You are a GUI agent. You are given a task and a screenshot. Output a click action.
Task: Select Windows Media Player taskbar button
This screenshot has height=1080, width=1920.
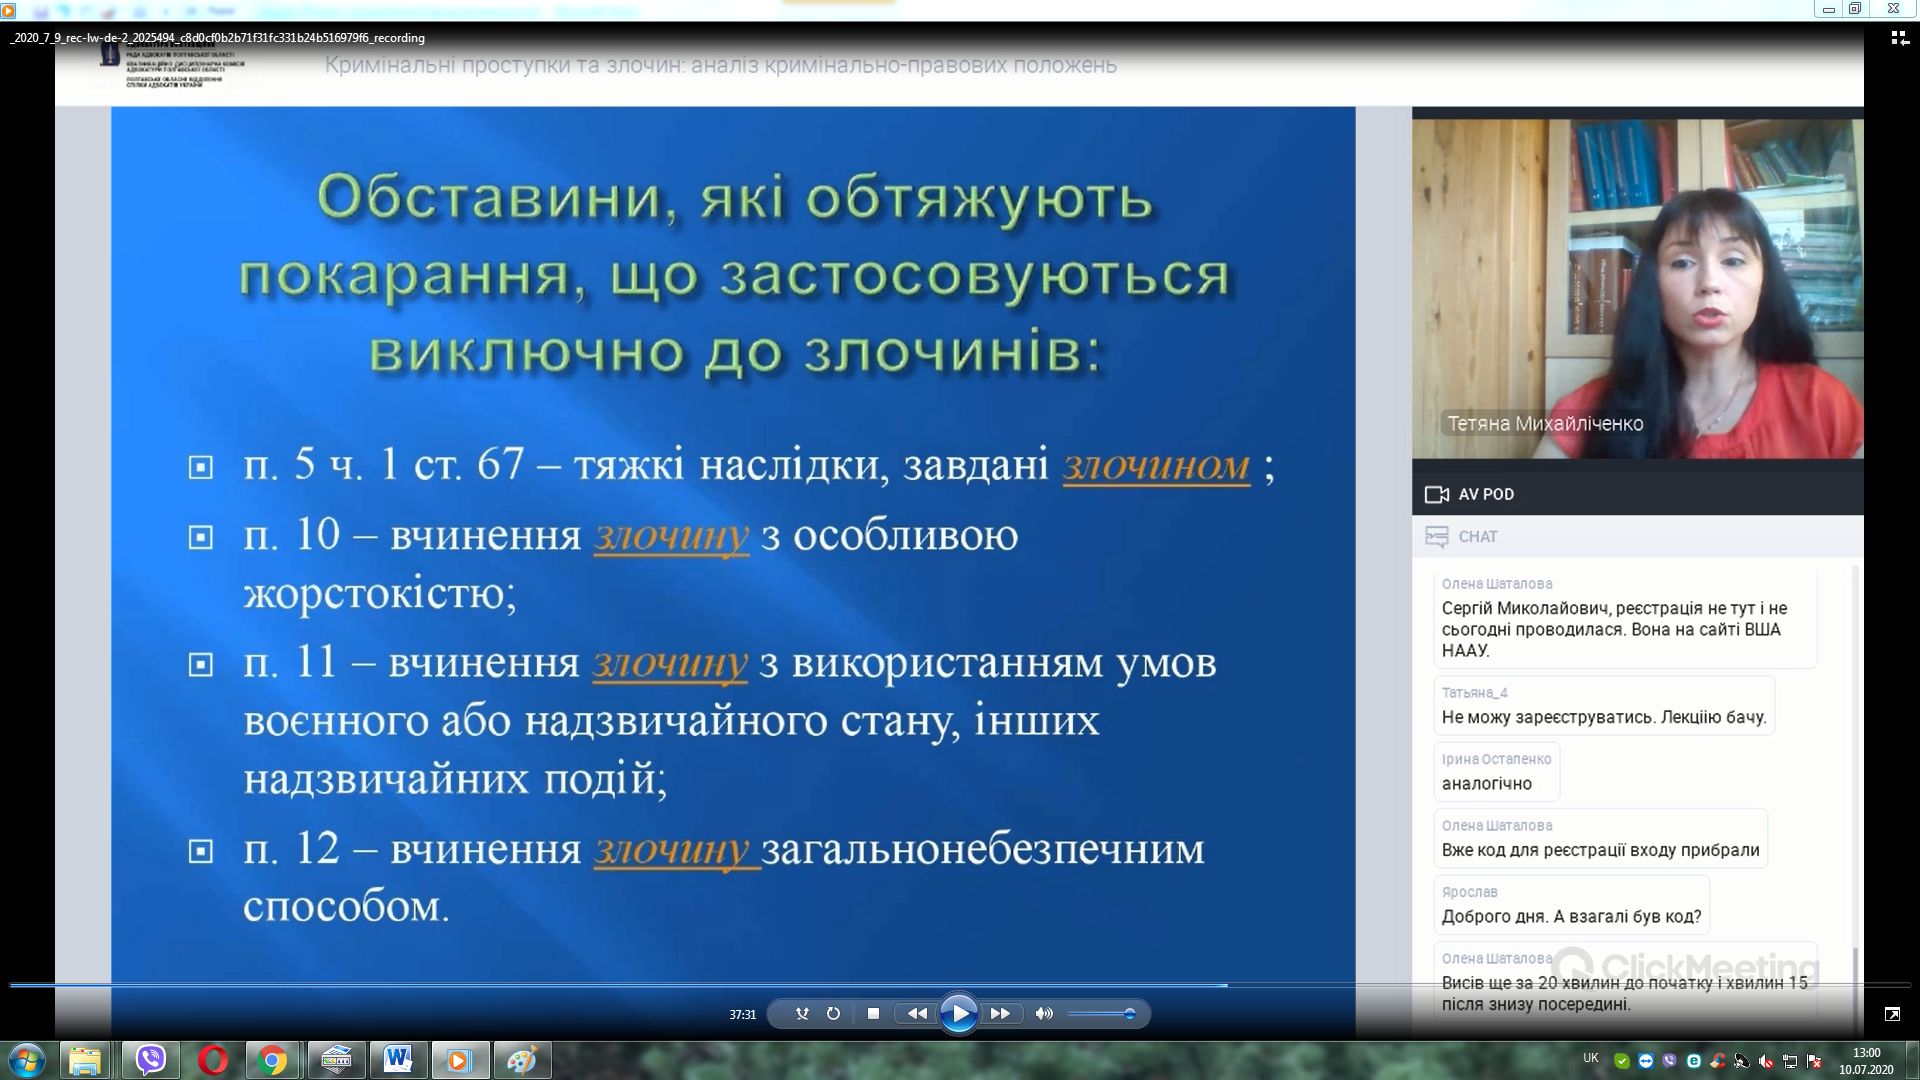(460, 1060)
